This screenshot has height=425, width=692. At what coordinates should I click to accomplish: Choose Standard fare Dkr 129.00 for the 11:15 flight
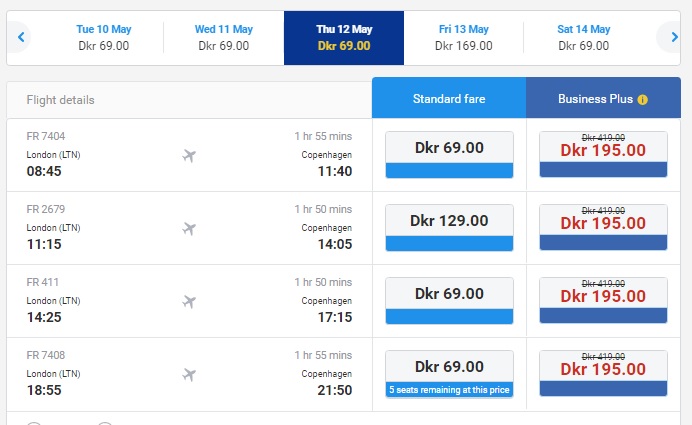click(449, 228)
